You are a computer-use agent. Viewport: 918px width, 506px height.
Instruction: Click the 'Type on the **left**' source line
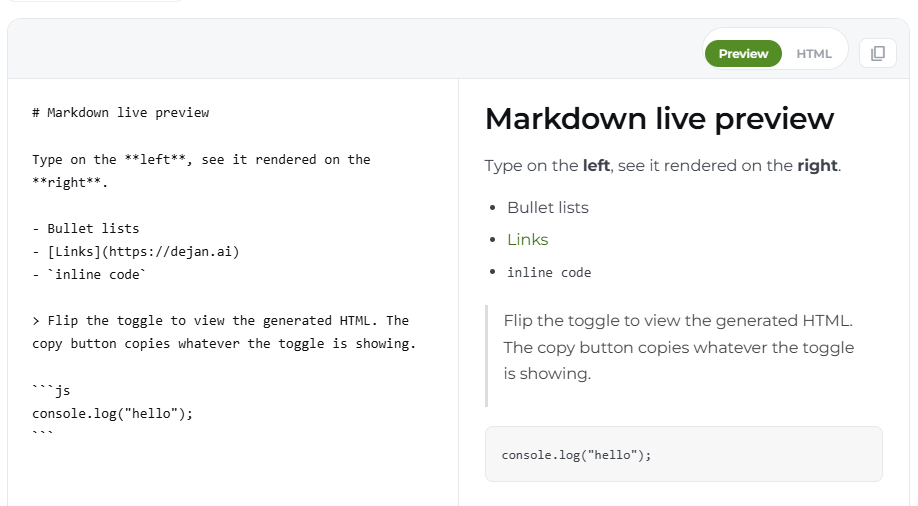201,159
